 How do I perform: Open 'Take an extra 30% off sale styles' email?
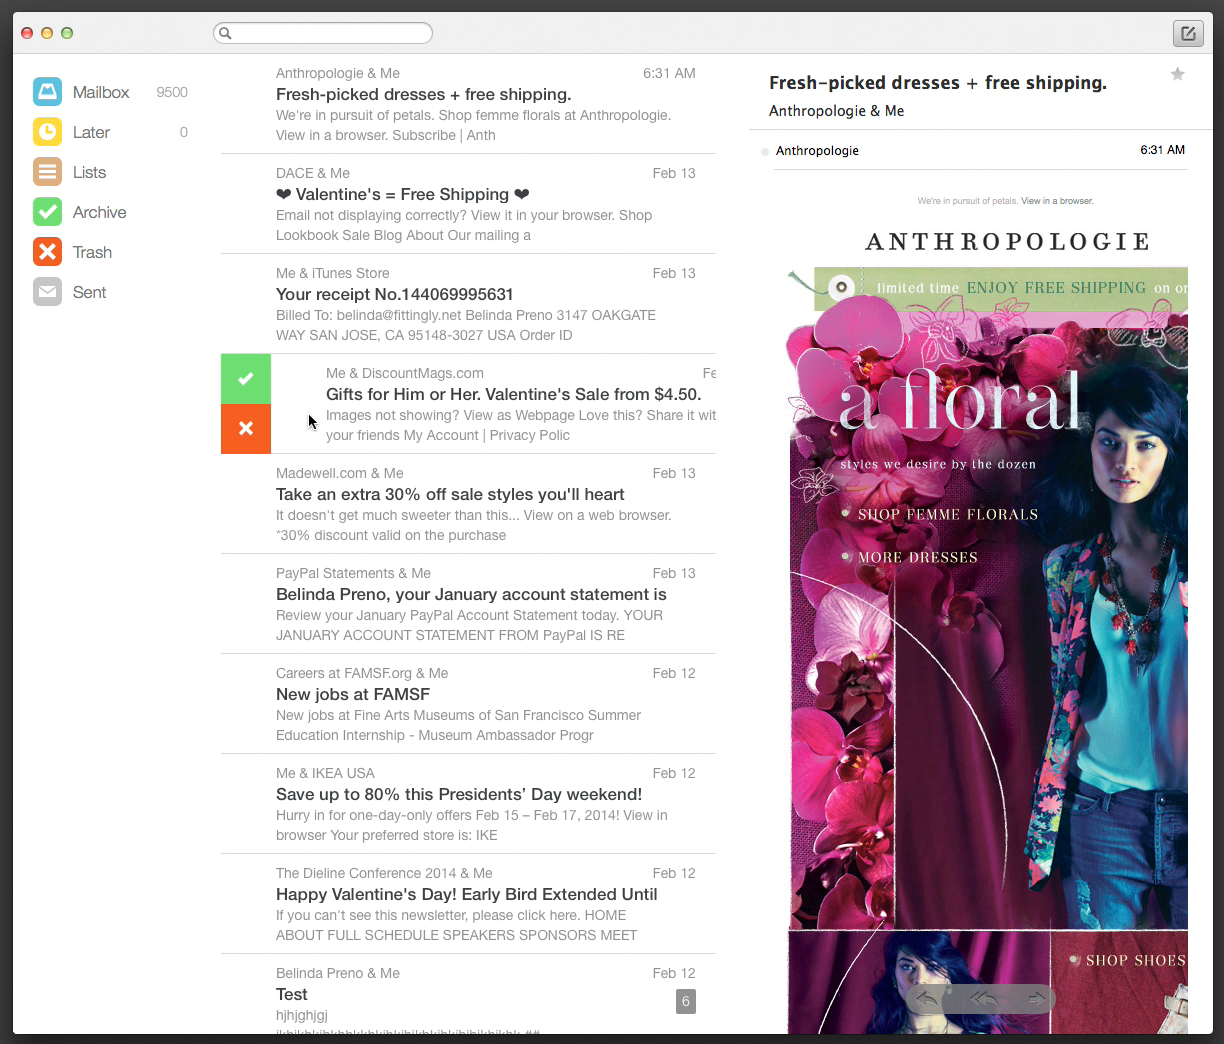click(x=468, y=504)
